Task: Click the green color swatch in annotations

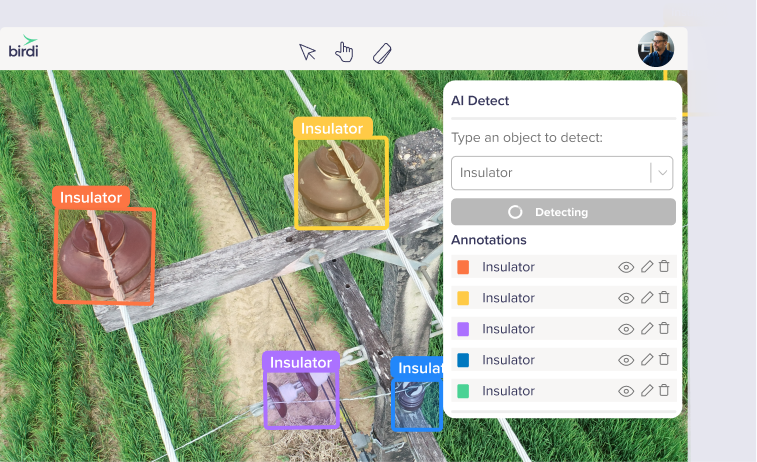Action: pyautogui.click(x=463, y=391)
